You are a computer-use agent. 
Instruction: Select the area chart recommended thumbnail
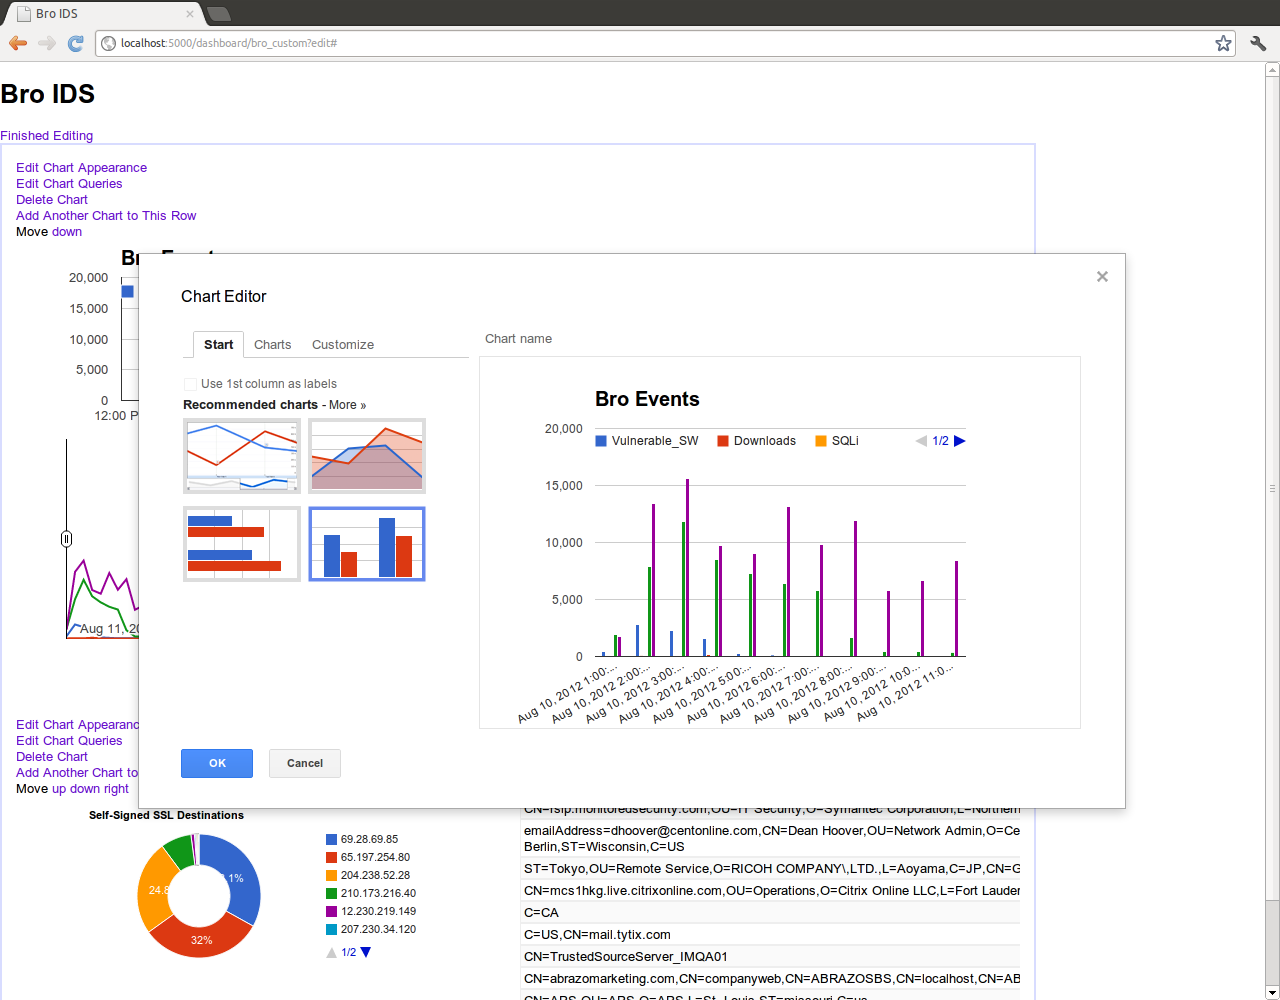[x=366, y=456]
